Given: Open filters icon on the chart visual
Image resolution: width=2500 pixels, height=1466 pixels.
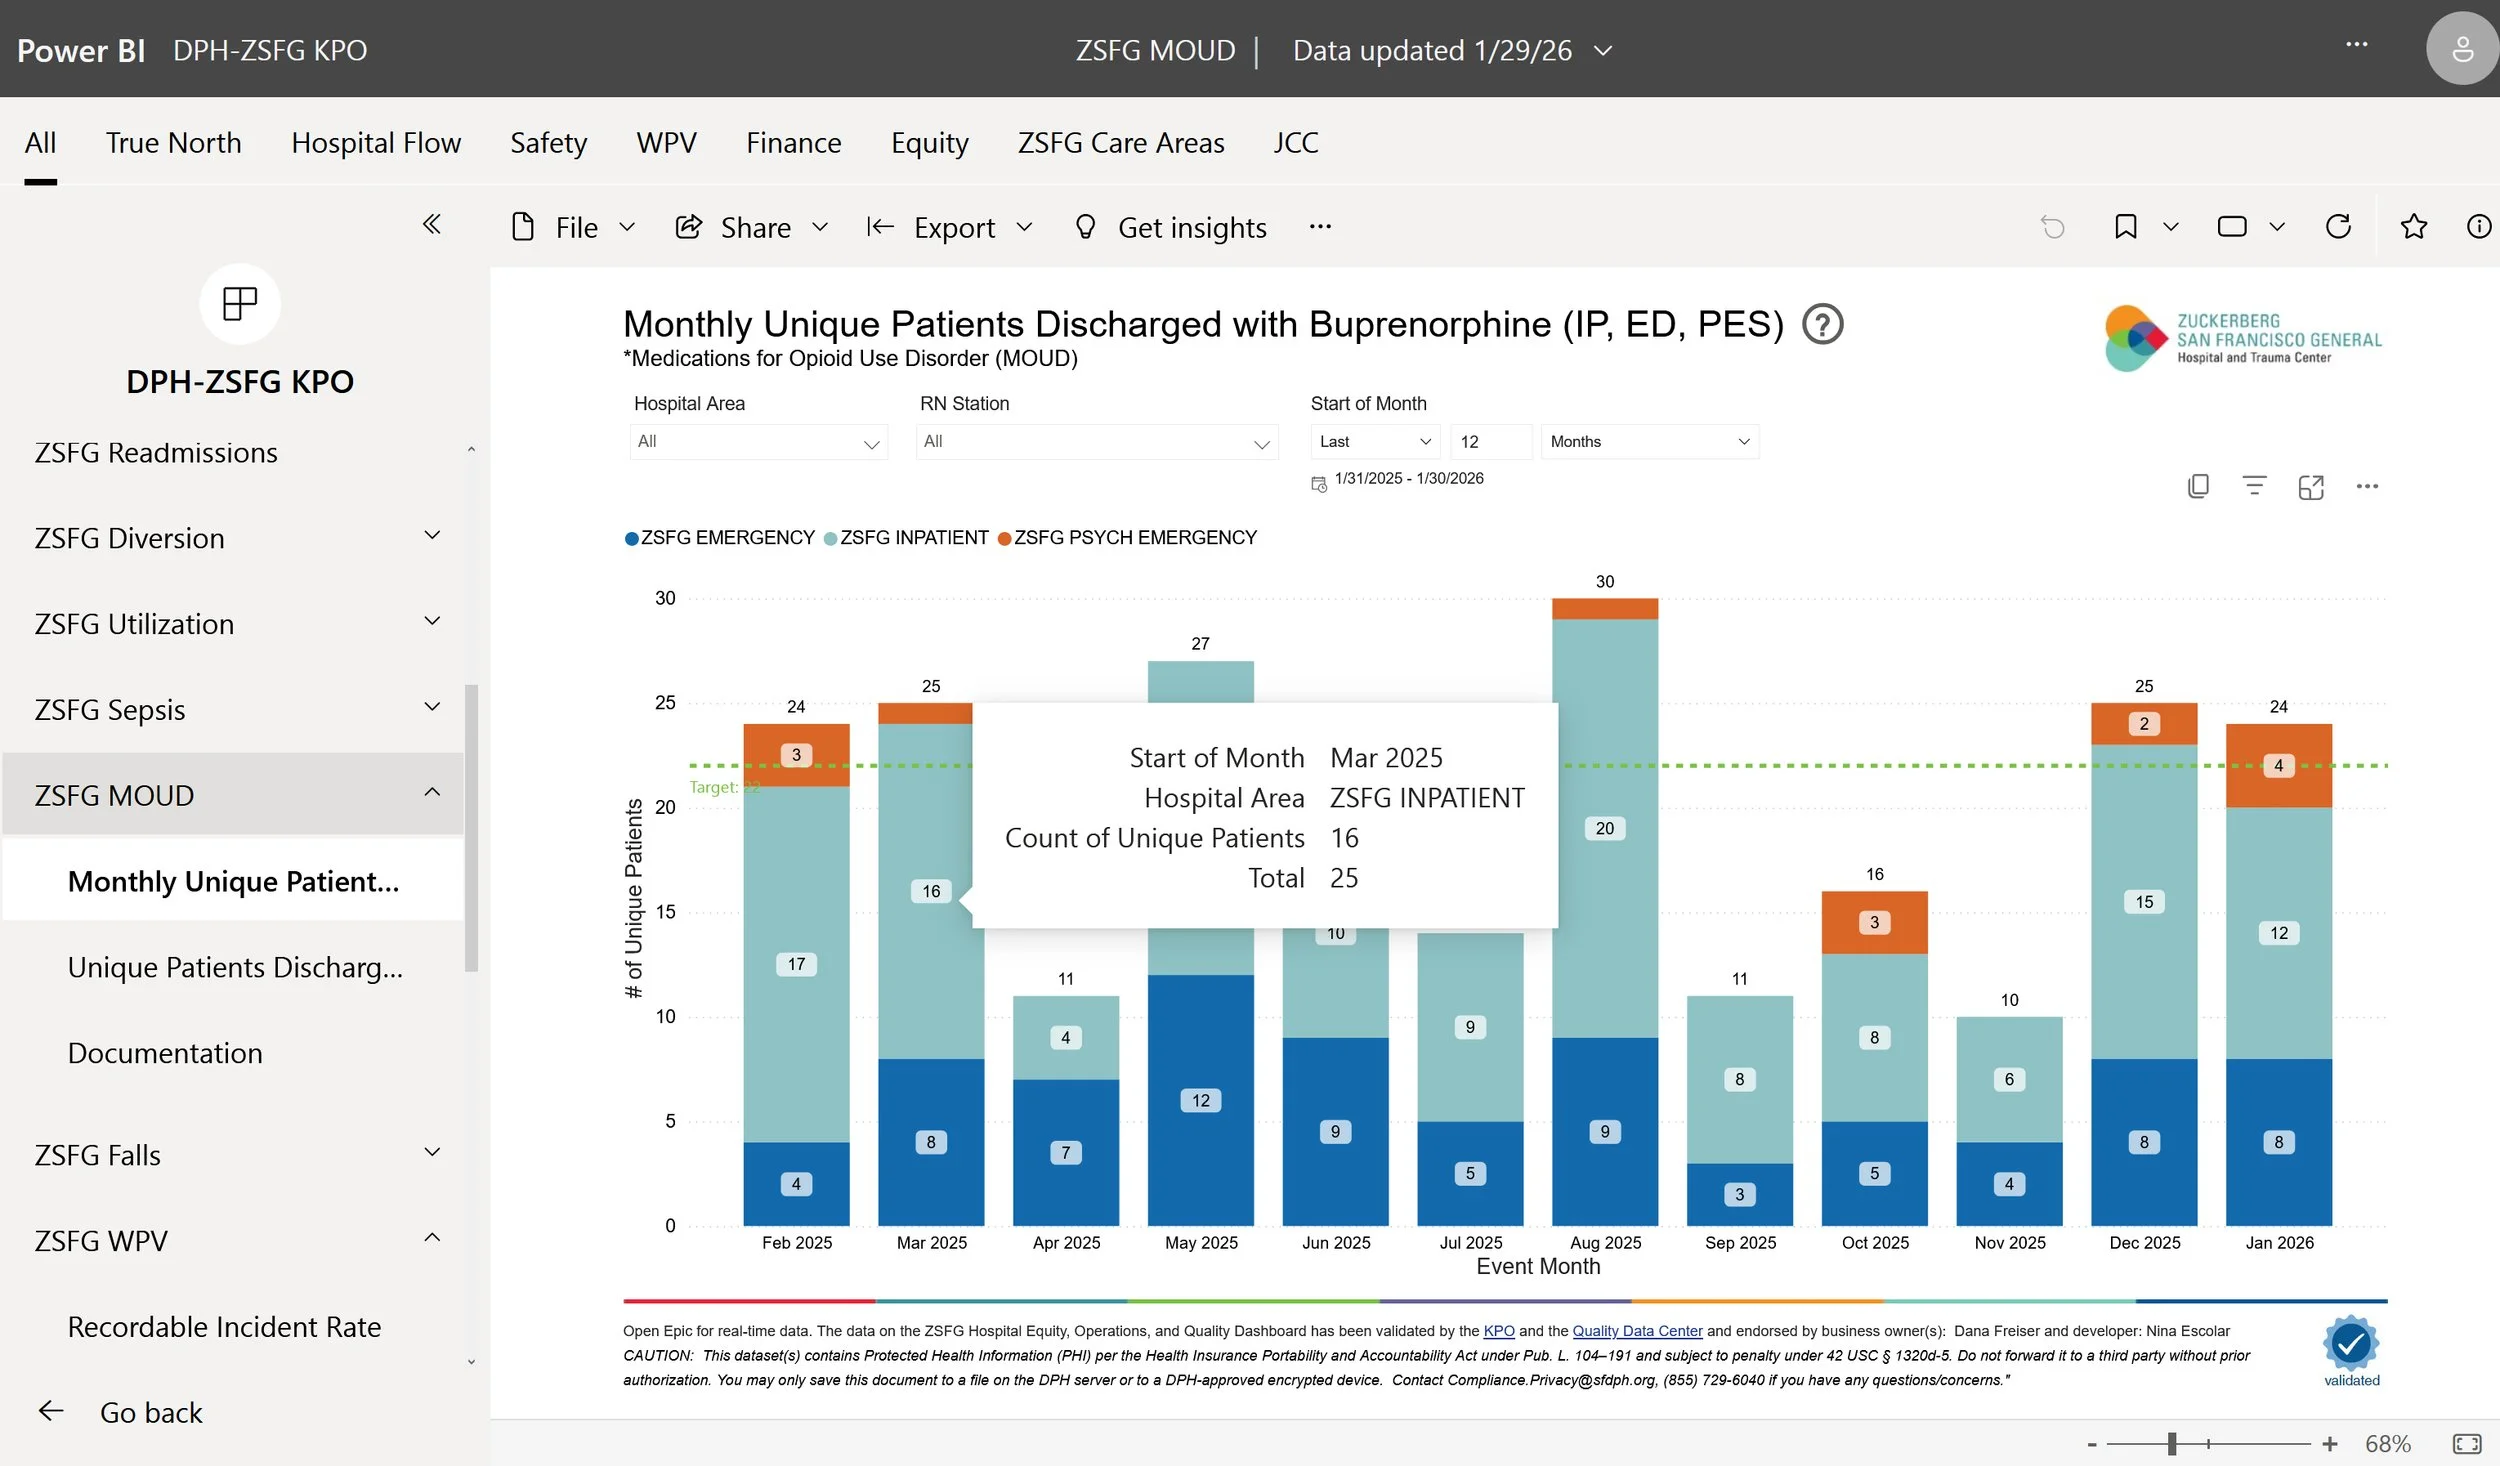Looking at the screenshot, I should (2254, 486).
